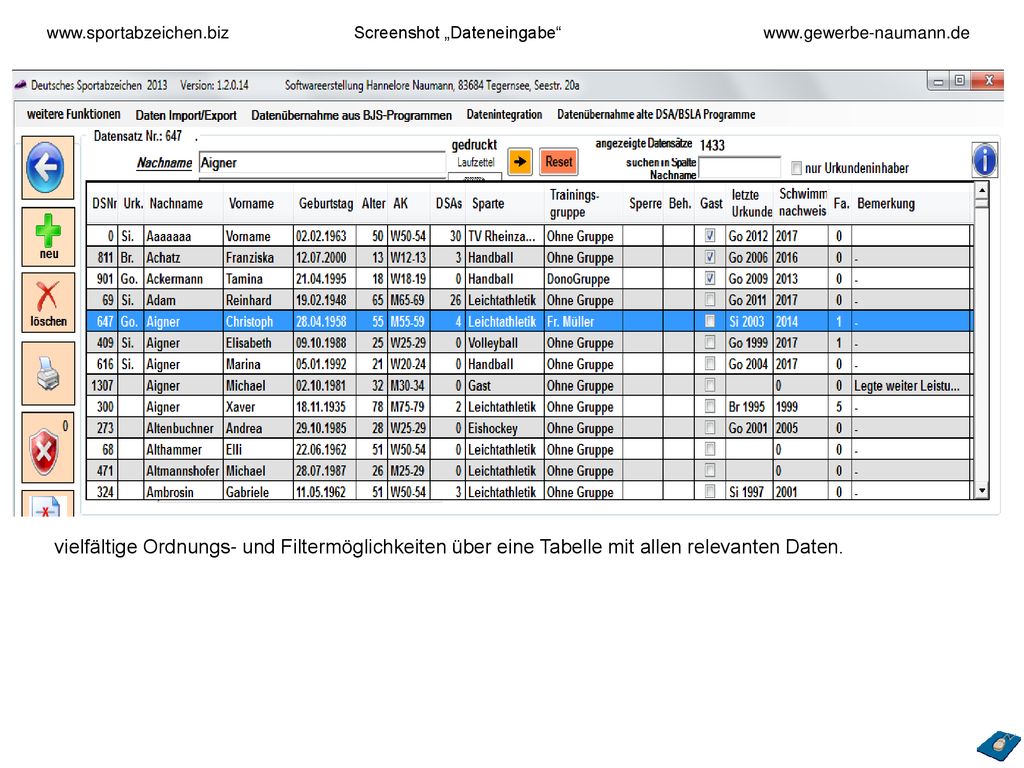Image resolution: width=1024 pixels, height=768 pixels.
Task: Toggle Gast checkbox for Aigner Elisabeth
Action: point(710,342)
